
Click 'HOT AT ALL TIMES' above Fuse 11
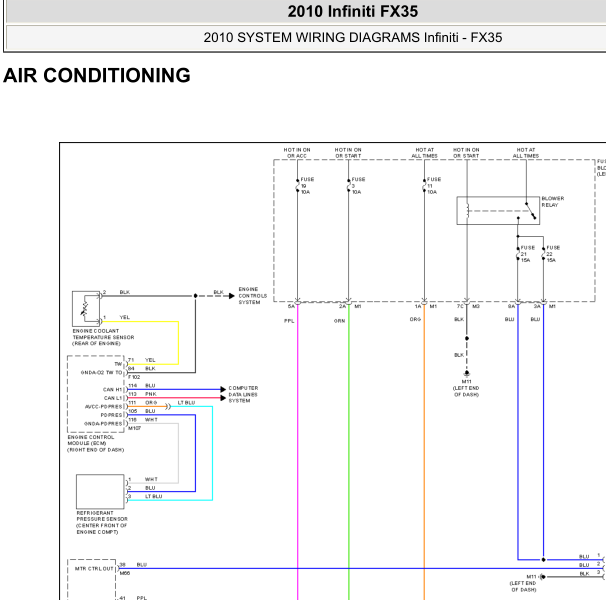point(424,153)
